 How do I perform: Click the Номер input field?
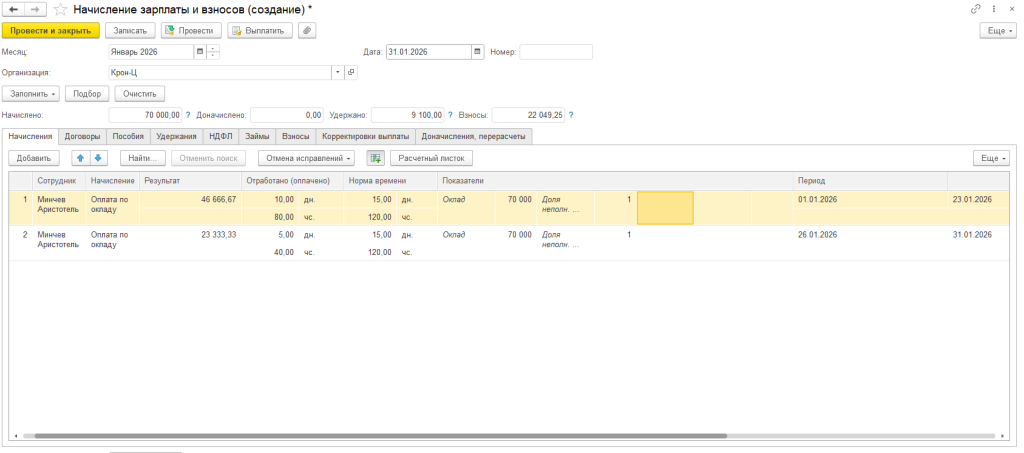(x=556, y=52)
